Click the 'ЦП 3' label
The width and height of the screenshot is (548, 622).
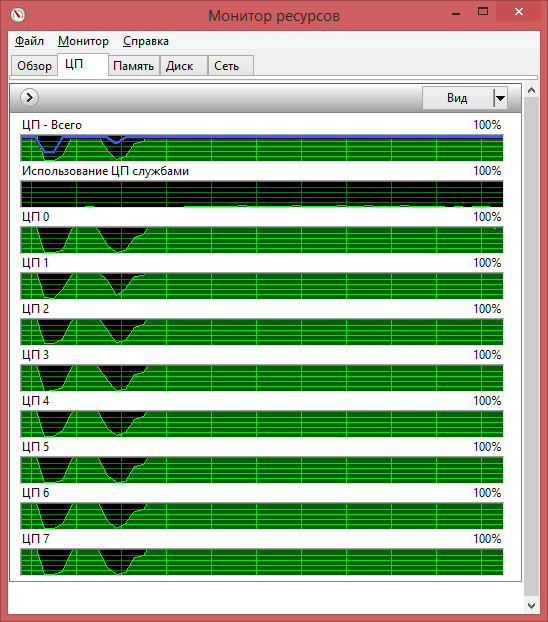click(35, 355)
